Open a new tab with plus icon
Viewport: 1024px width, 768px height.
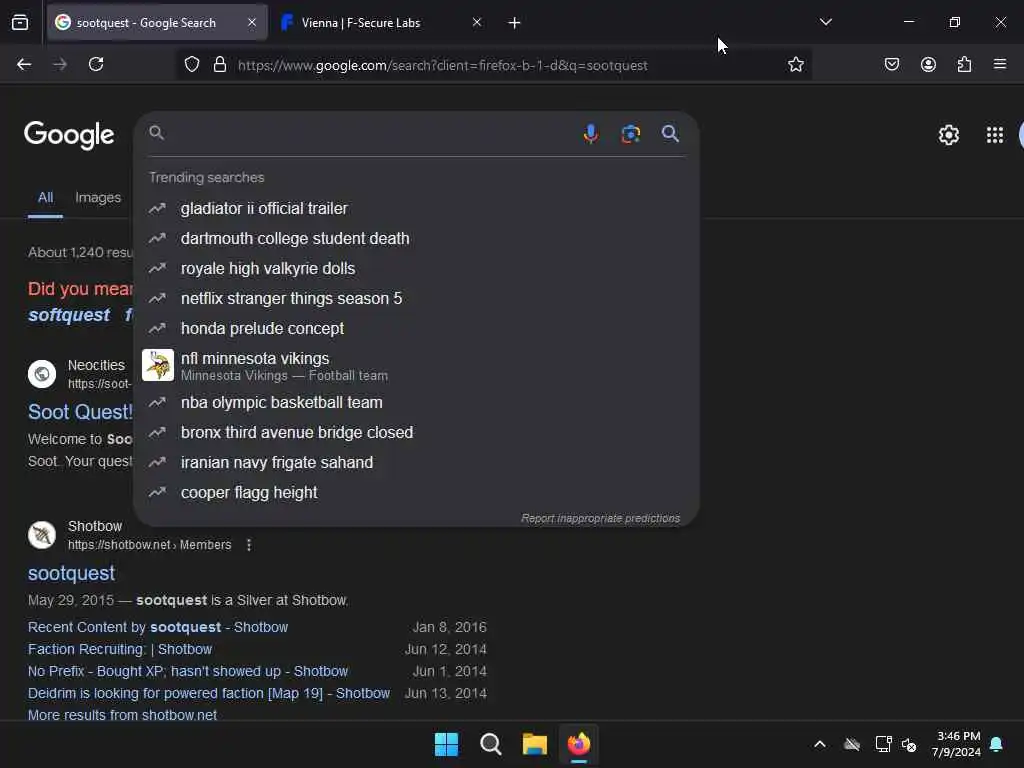(515, 23)
